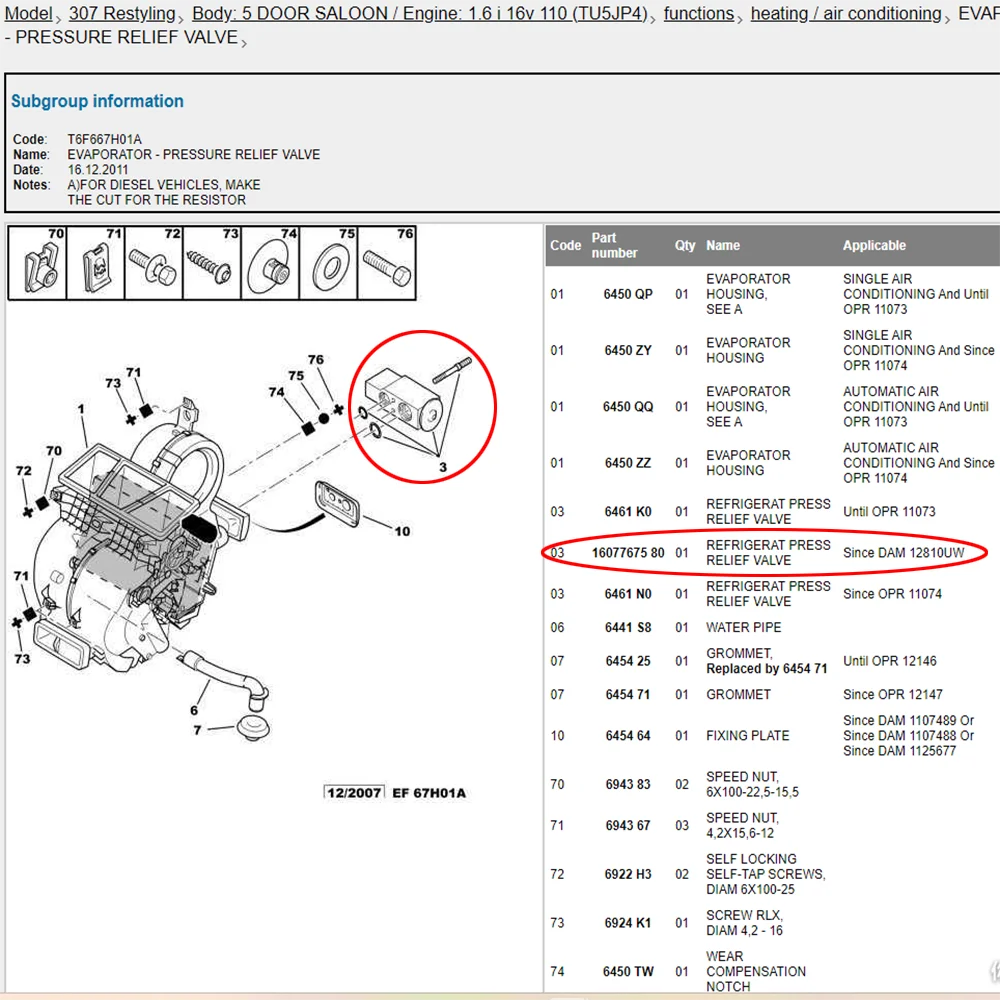The width and height of the screenshot is (1000, 1000).
Task: Click diagram callout number 6 water pipe
Action: (194, 710)
